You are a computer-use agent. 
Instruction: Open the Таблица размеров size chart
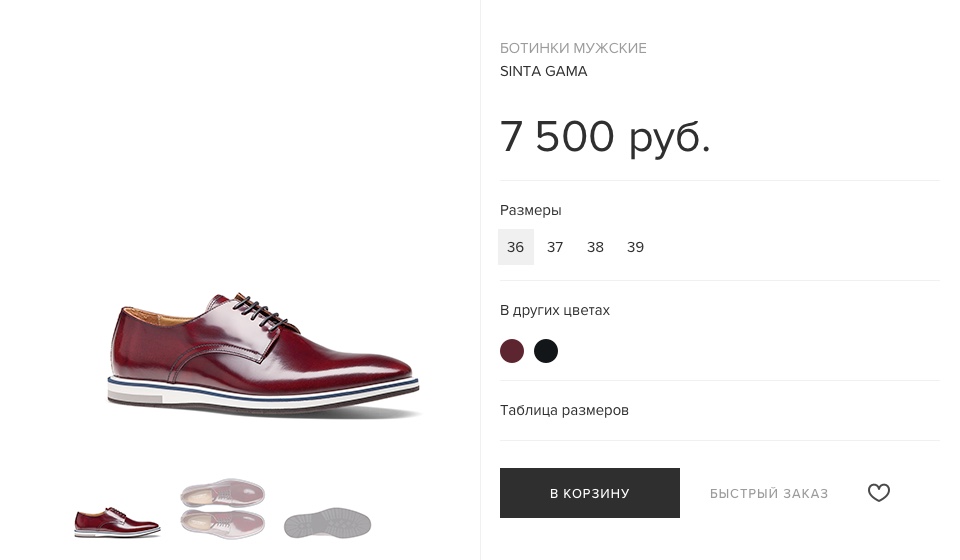(564, 410)
